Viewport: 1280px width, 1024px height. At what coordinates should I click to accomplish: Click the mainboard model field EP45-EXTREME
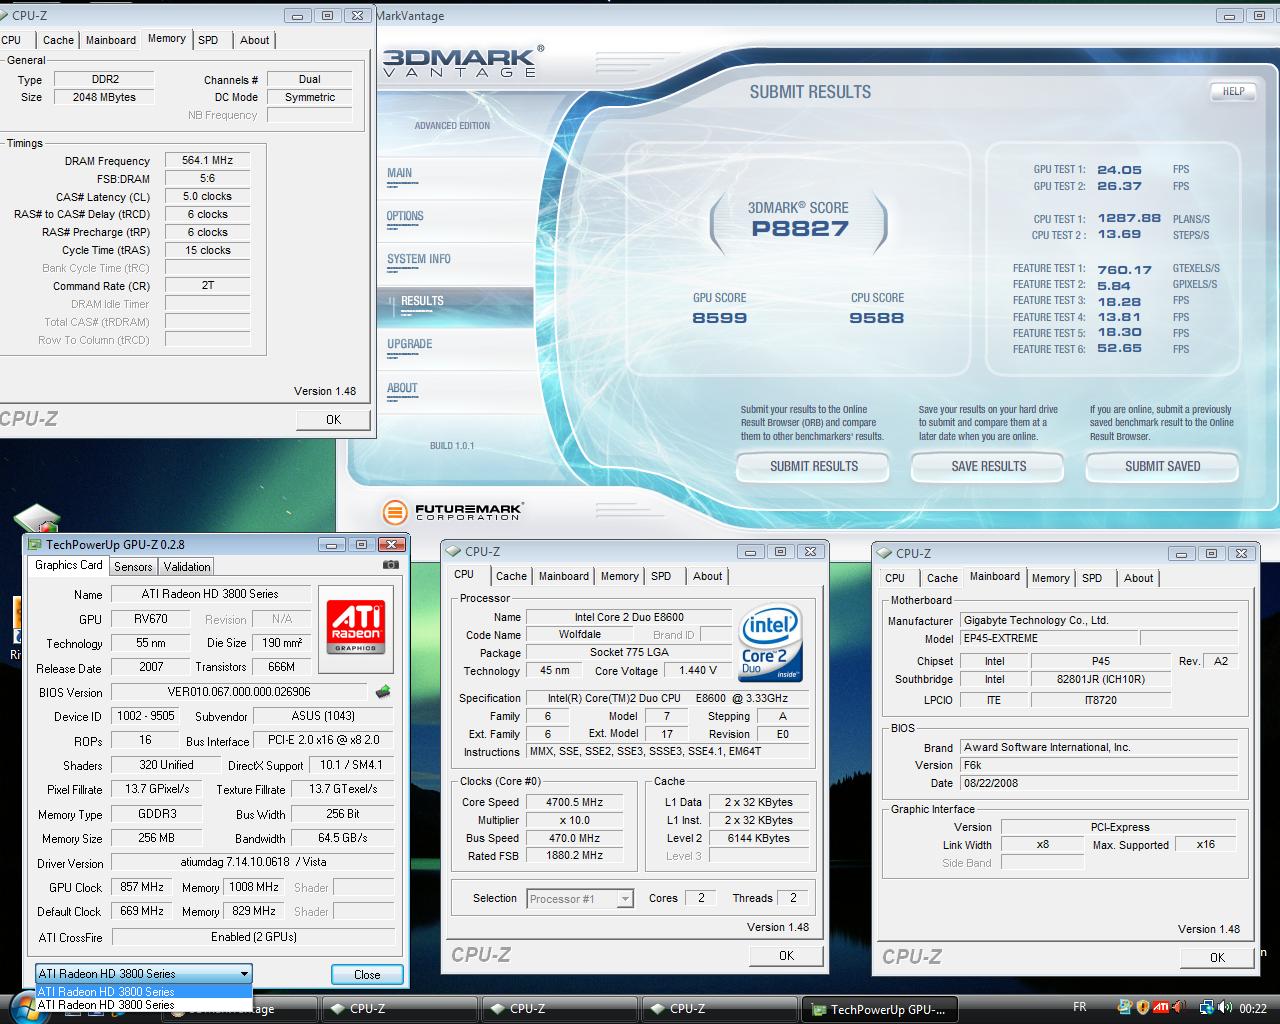(1048, 639)
